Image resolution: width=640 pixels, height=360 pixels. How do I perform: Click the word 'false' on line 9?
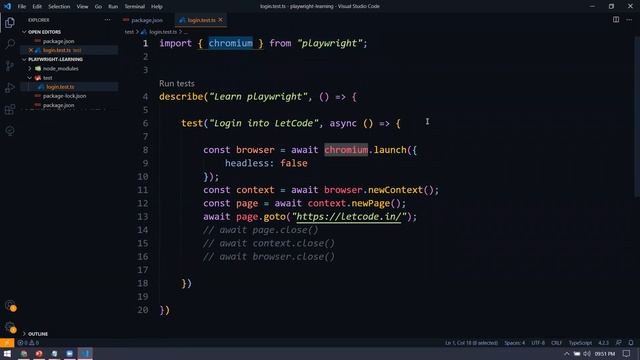(x=293, y=163)
